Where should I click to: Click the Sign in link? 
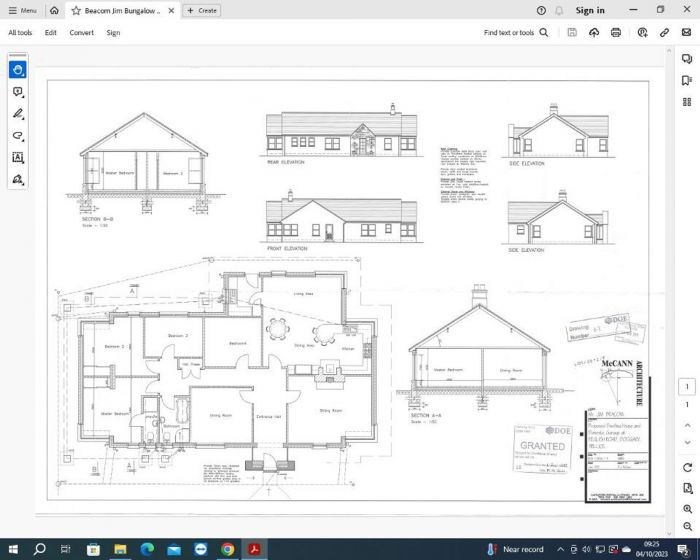[590, 10]
